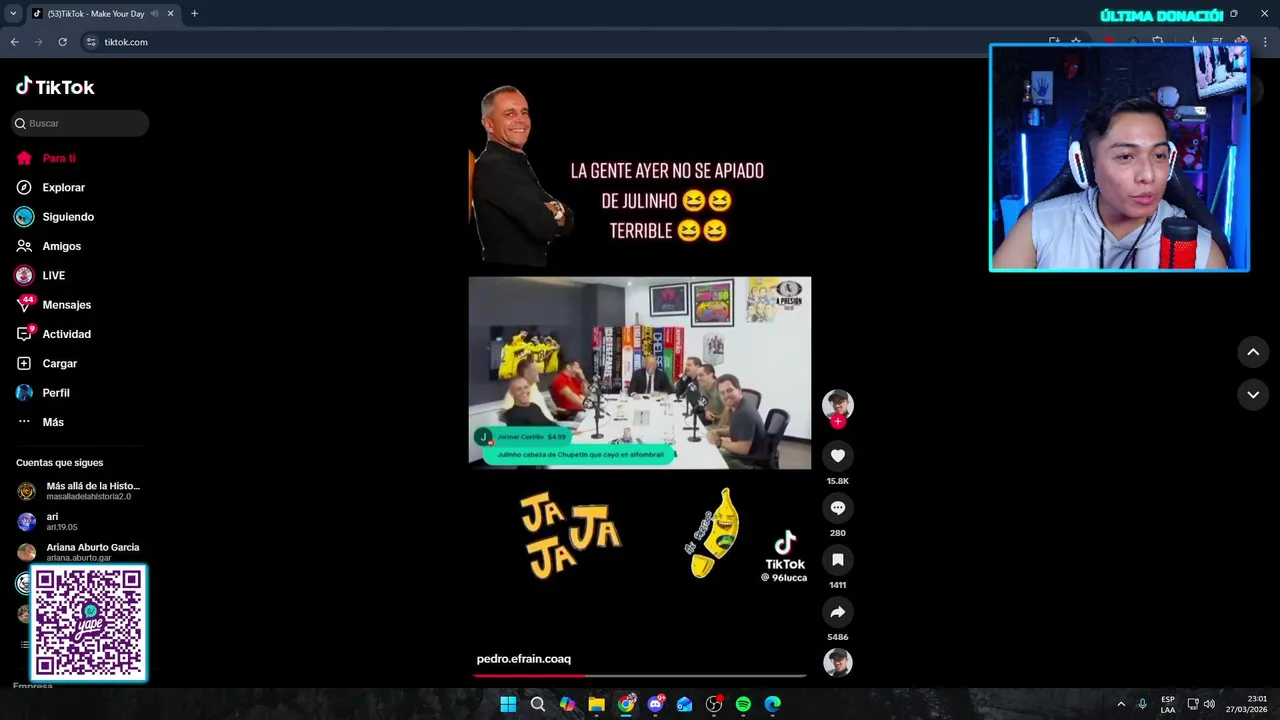Select the TikTok - Make Your Day tab

coord(95,14)
